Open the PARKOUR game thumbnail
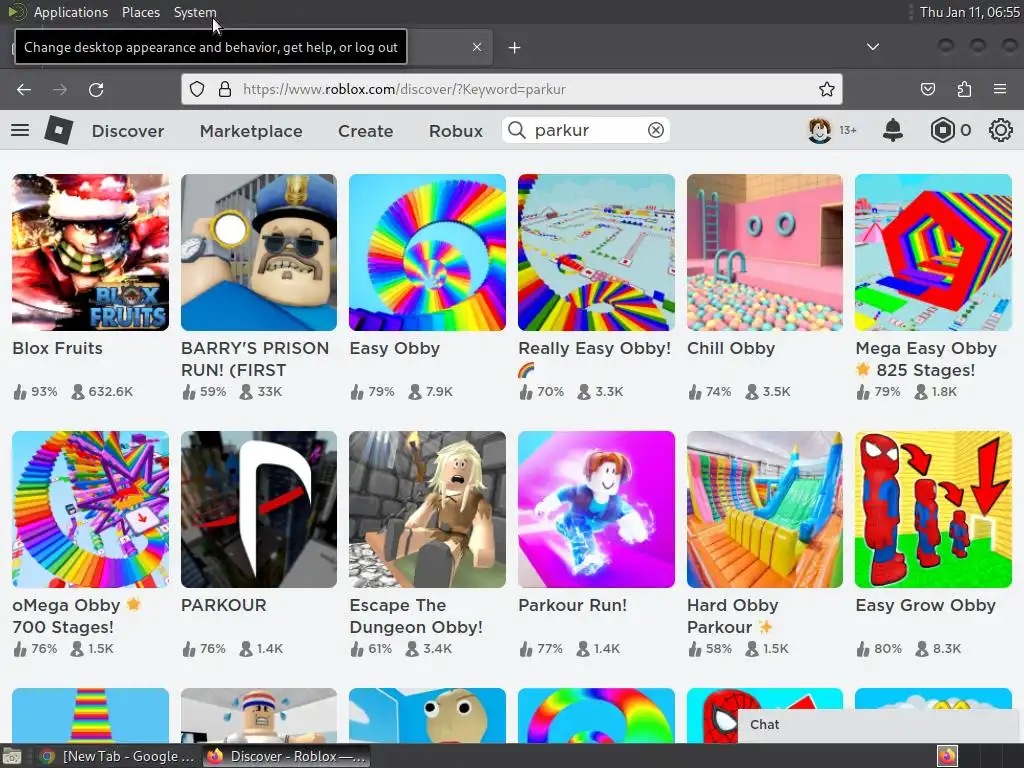 tap(259, 509)
